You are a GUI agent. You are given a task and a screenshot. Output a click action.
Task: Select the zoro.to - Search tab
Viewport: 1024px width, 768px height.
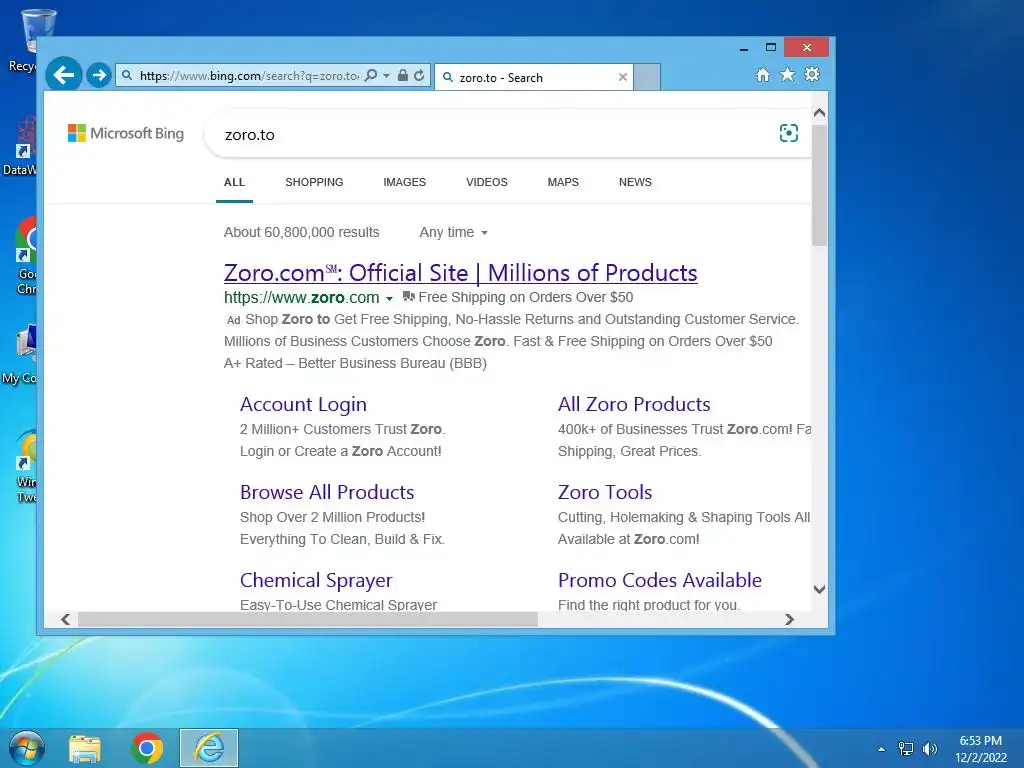534,77
